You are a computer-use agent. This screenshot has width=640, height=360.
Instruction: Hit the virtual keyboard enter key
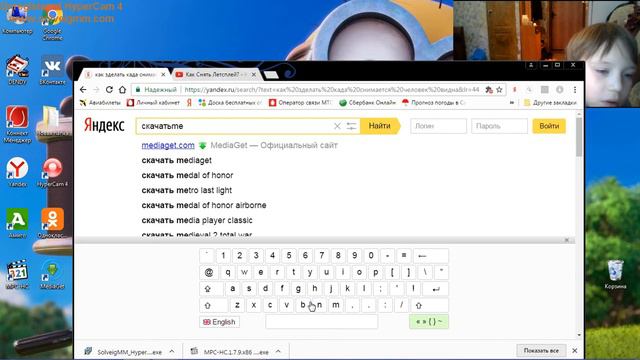coord(436,289)
